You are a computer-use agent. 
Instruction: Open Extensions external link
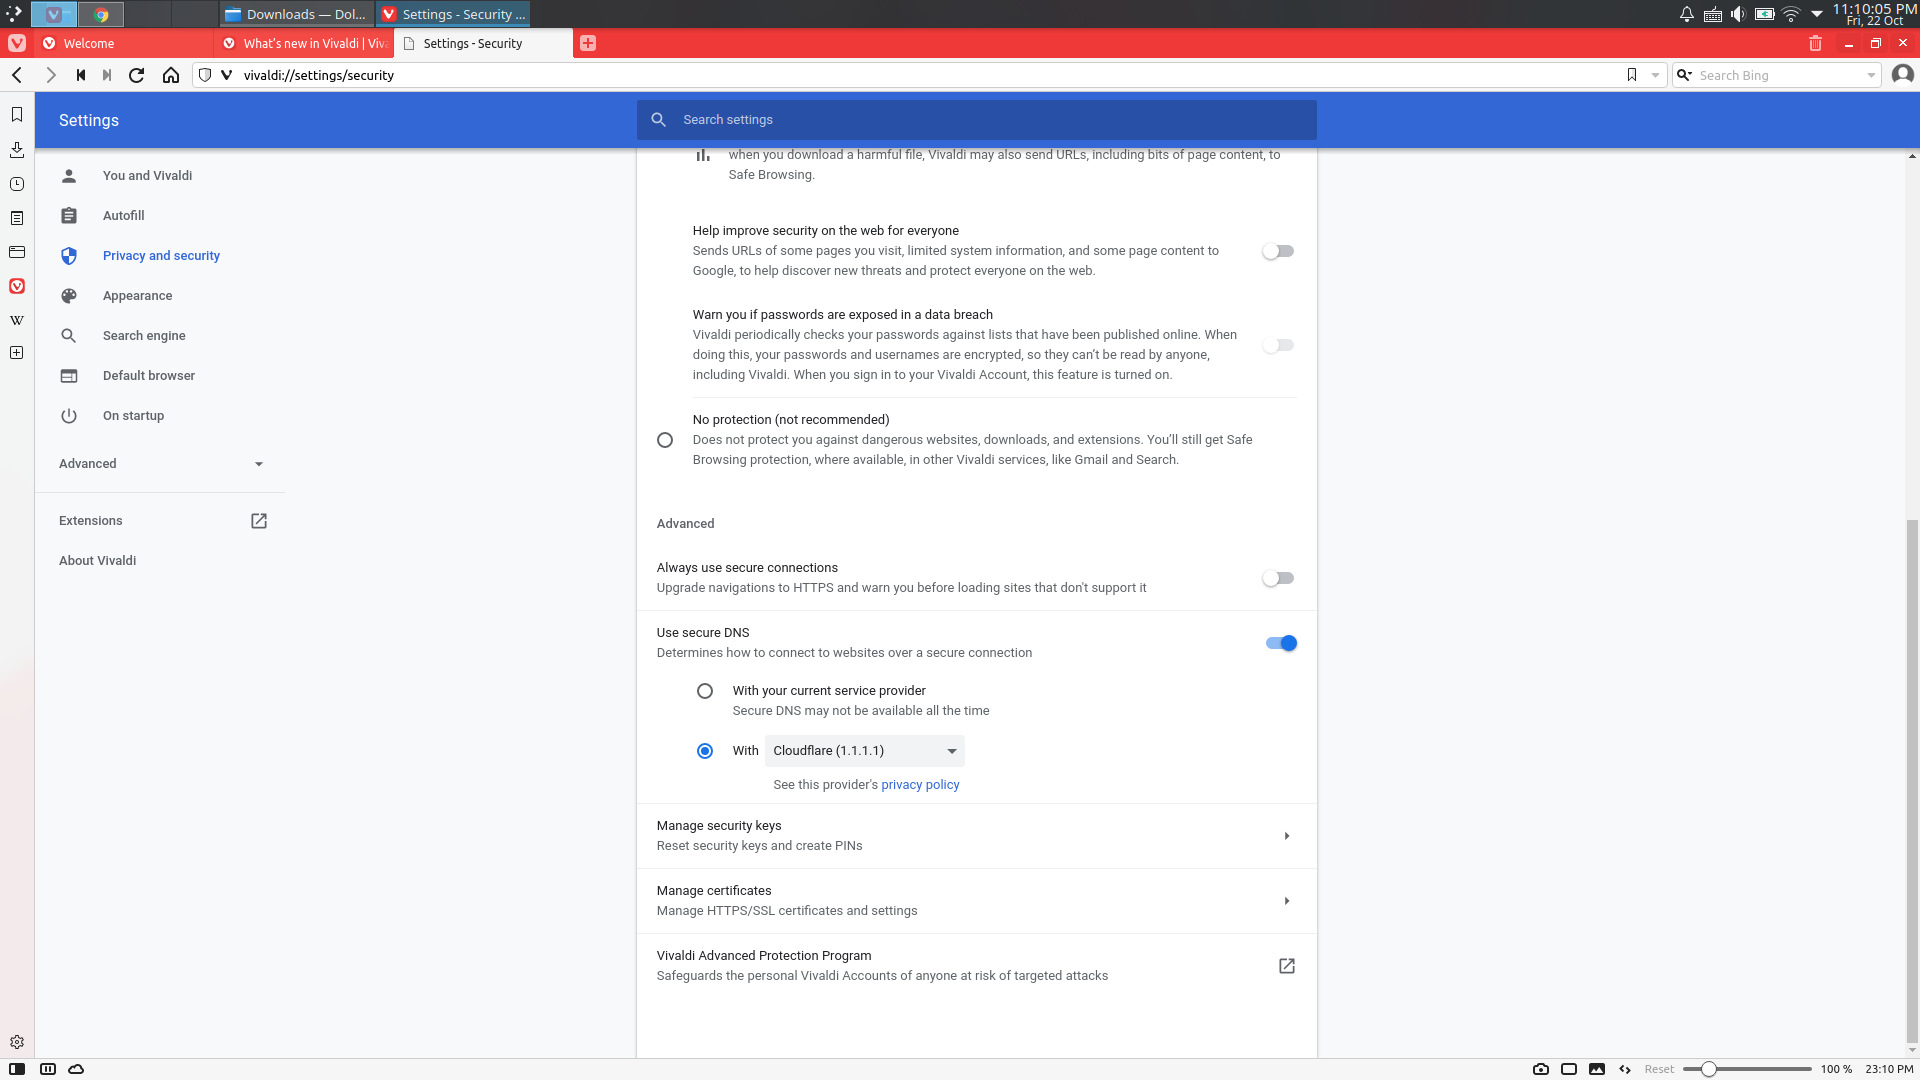pyautogui.click(x=161, y=521)
